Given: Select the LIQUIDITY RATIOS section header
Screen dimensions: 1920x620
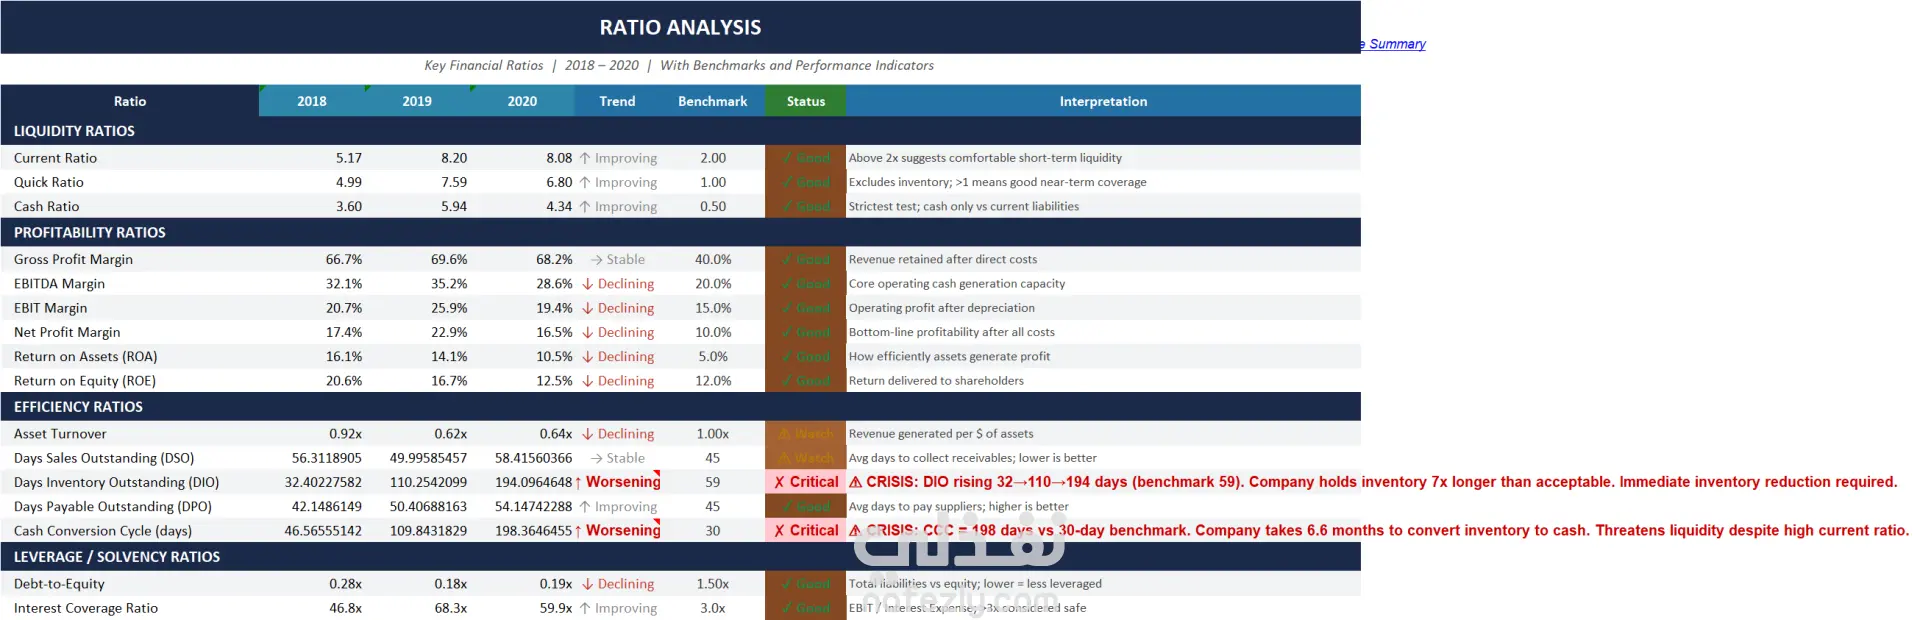Looking at the screenshot, I should (x=680, y=131).
